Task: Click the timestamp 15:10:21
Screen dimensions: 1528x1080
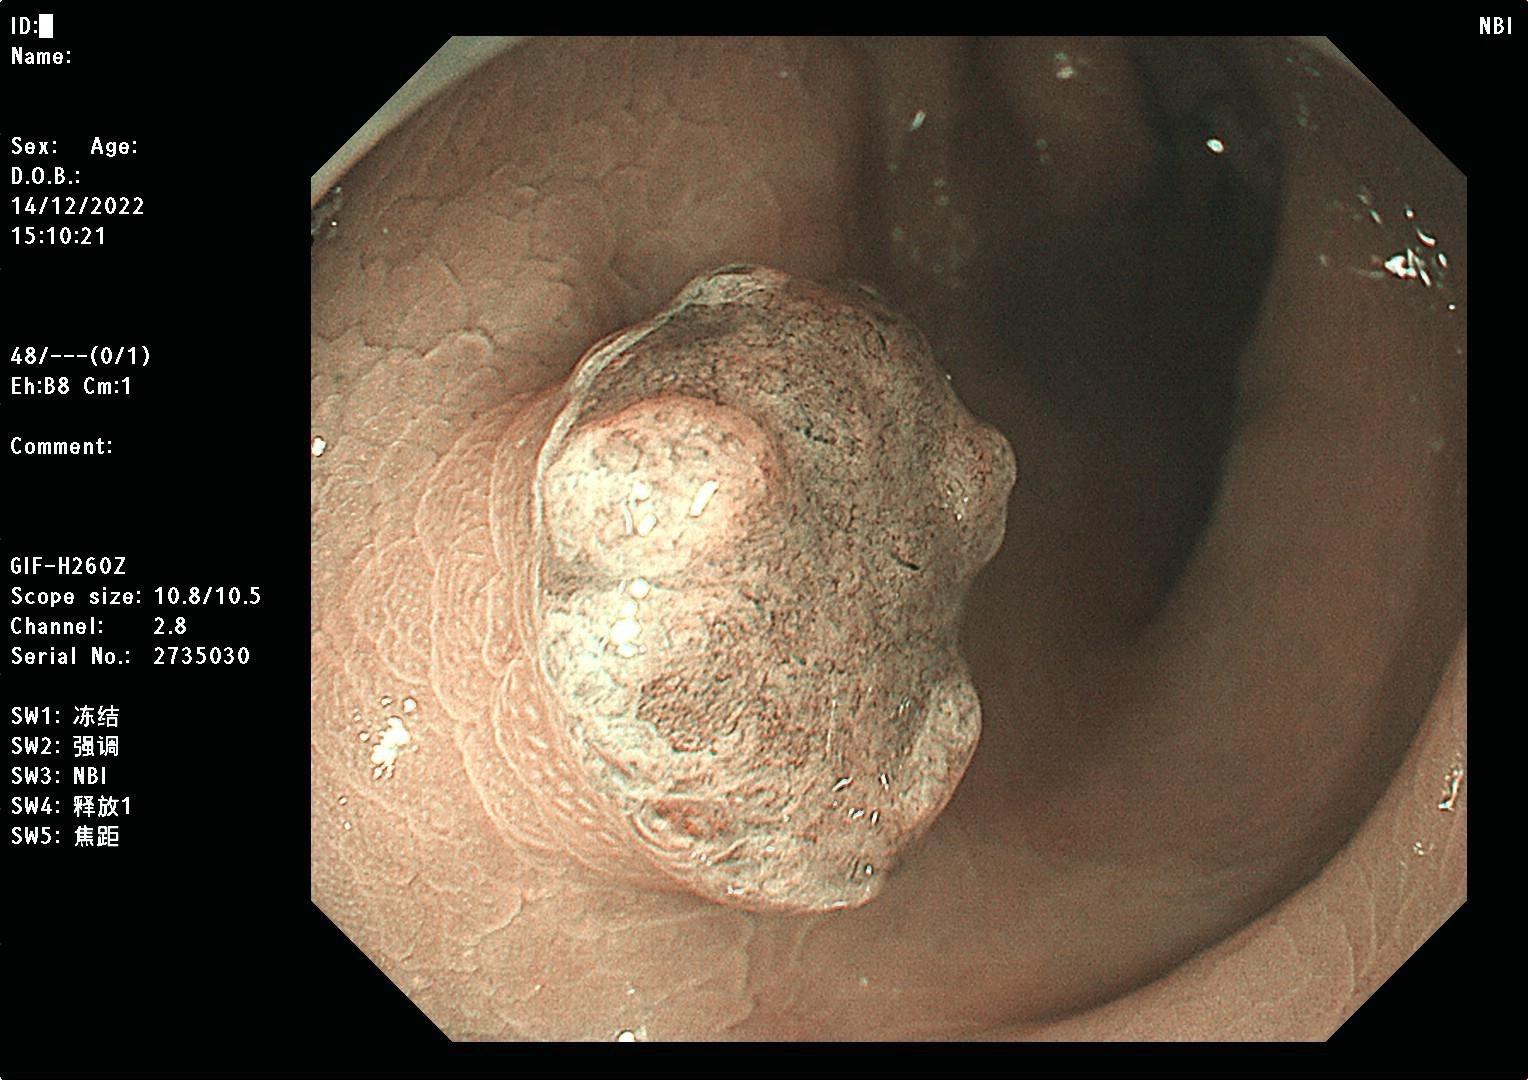Action: tap(58, 236)
